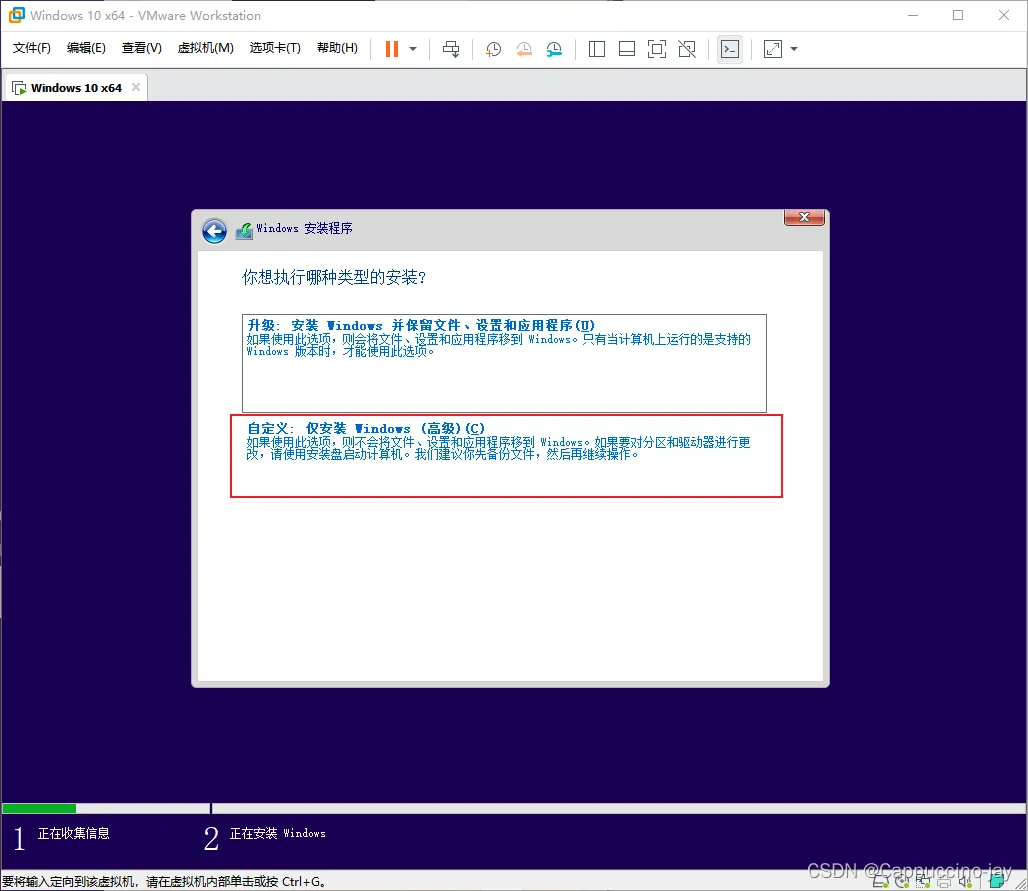
Task: Click the message log status icon
Action: pyautogui.click(x=997, y=881)
